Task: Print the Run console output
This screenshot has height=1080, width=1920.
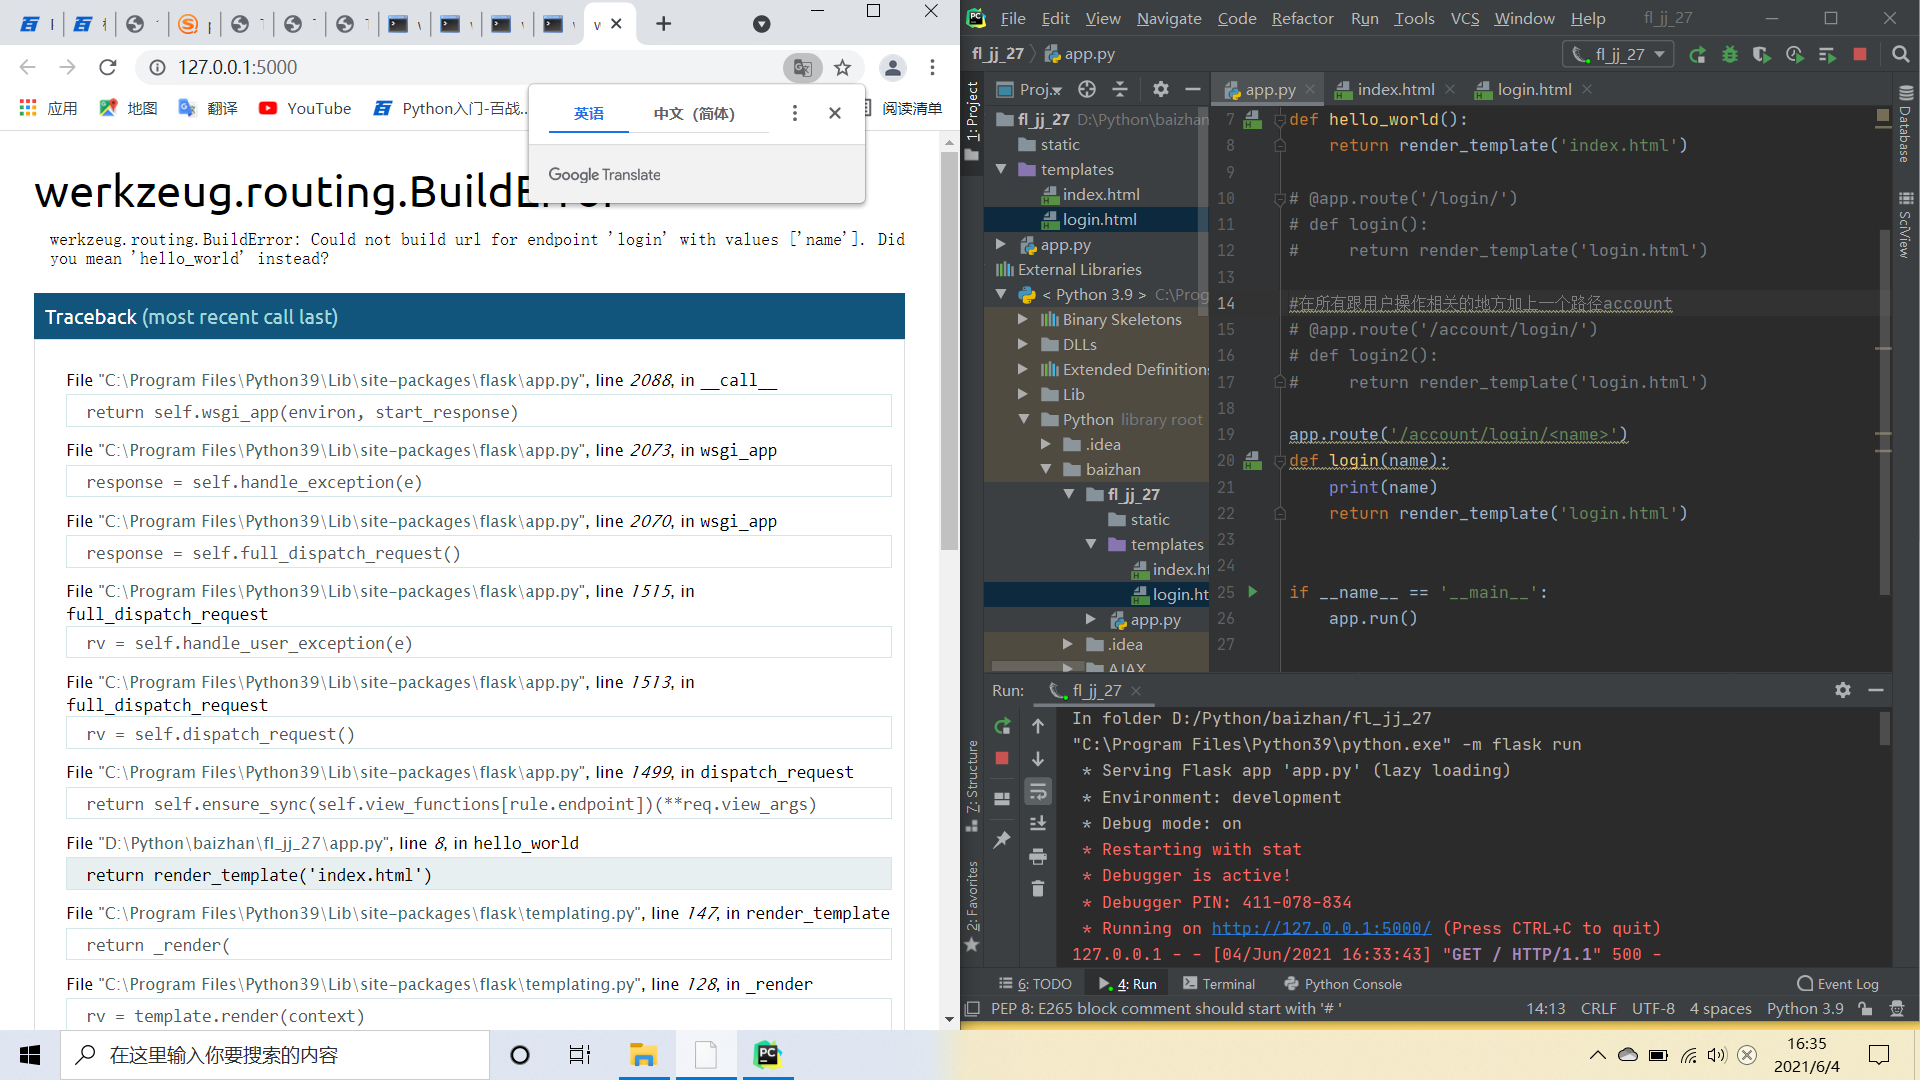Action: pos(1038,857)
